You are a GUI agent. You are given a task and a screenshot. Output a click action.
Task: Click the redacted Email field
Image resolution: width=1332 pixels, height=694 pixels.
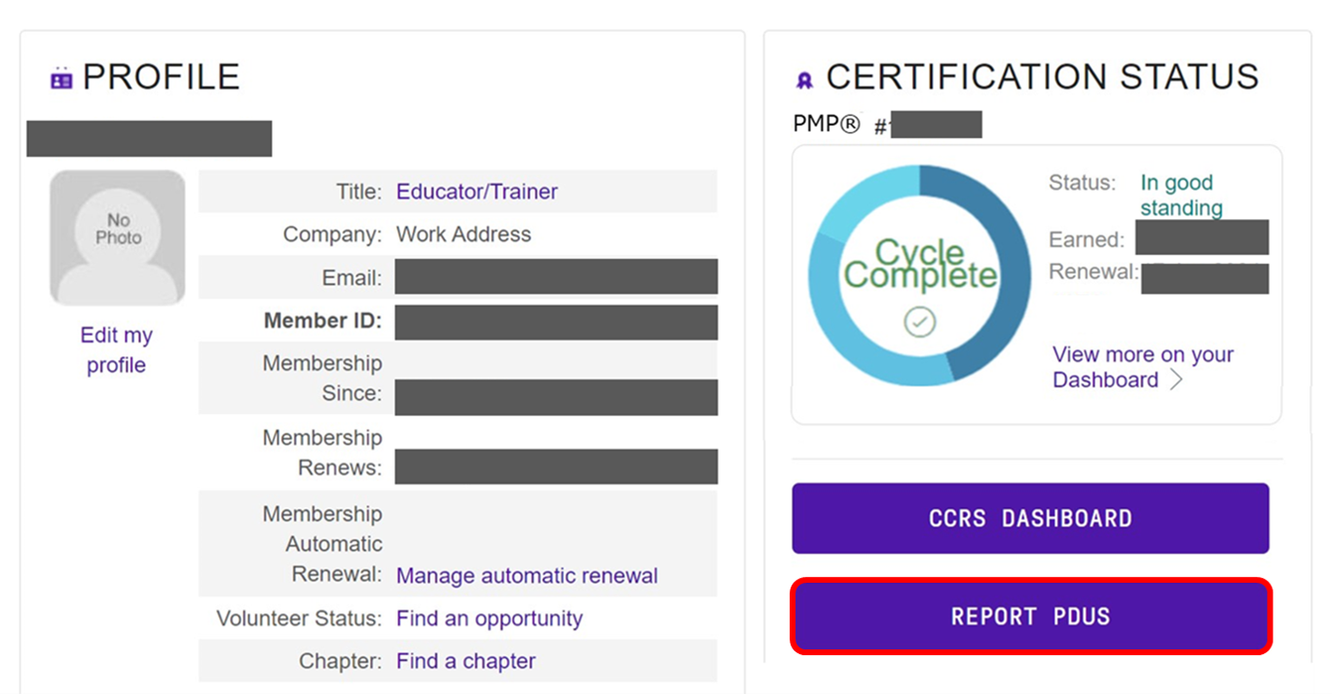pos(556,277)
